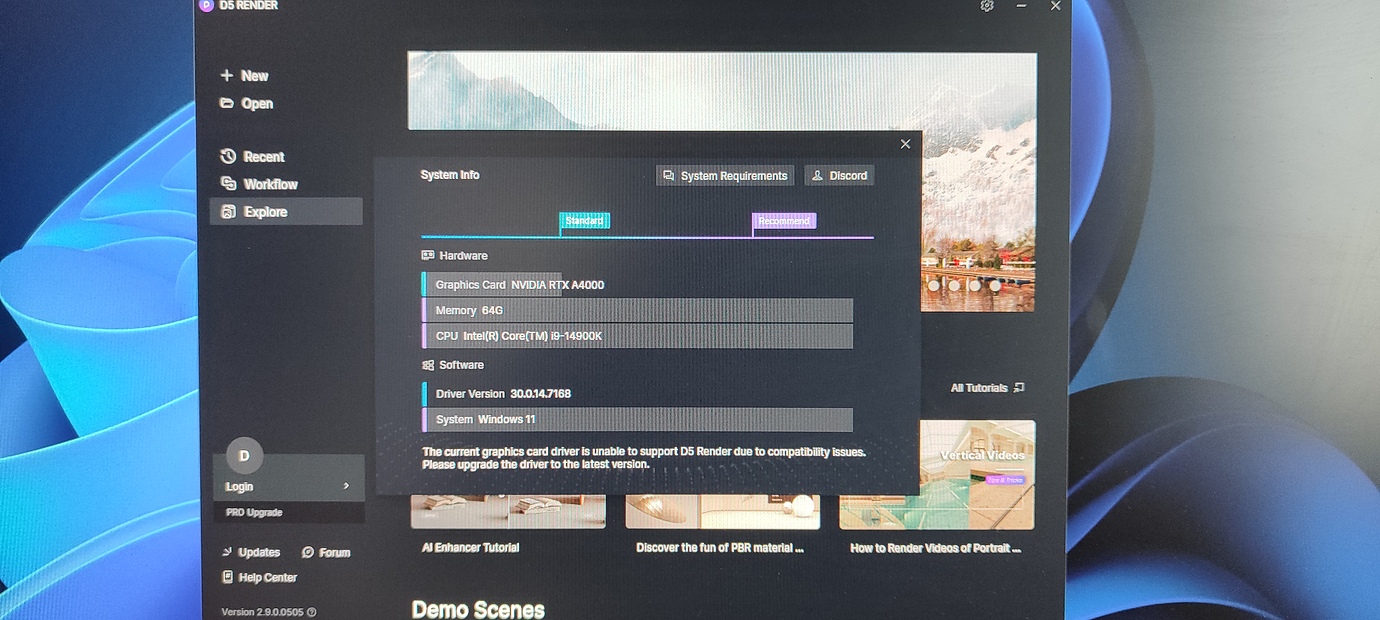Select the Recent clock icon in sidebar
Screen dimensions: 1380x620
[230, 156]
